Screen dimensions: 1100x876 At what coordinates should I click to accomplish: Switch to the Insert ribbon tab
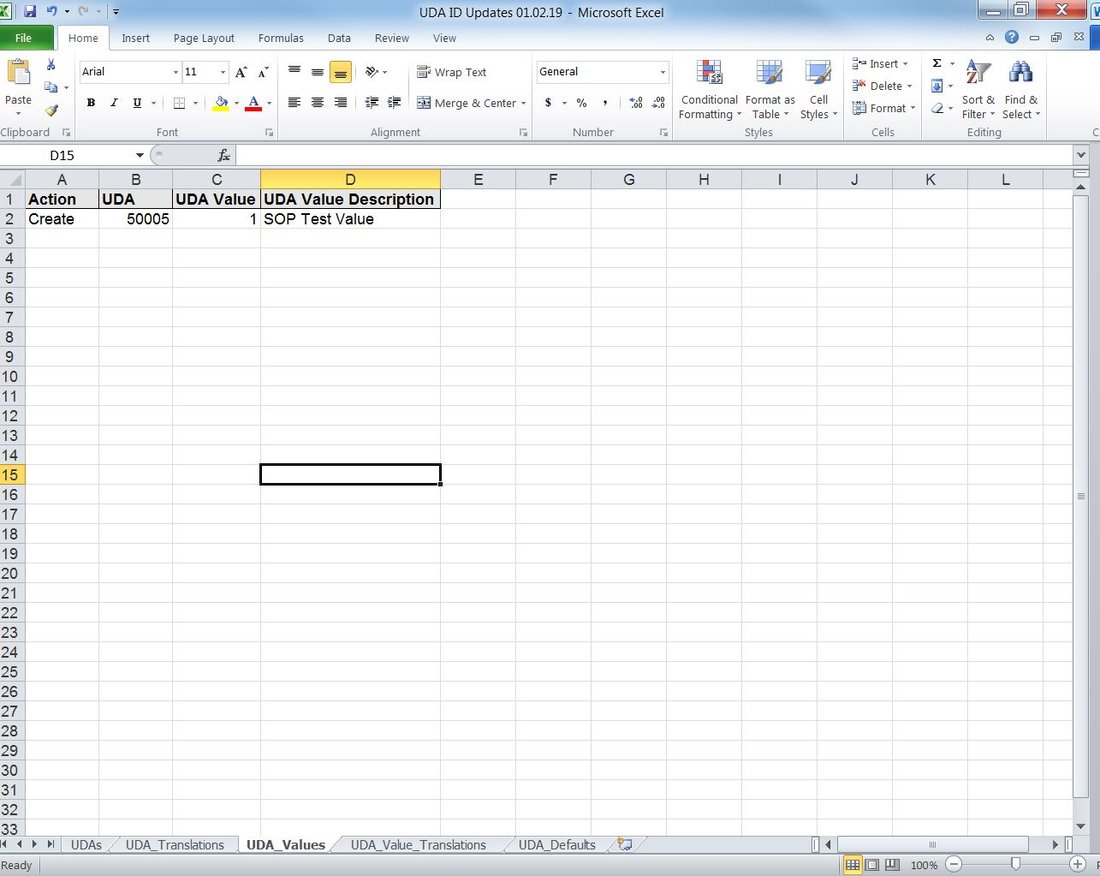click(135, 38)
